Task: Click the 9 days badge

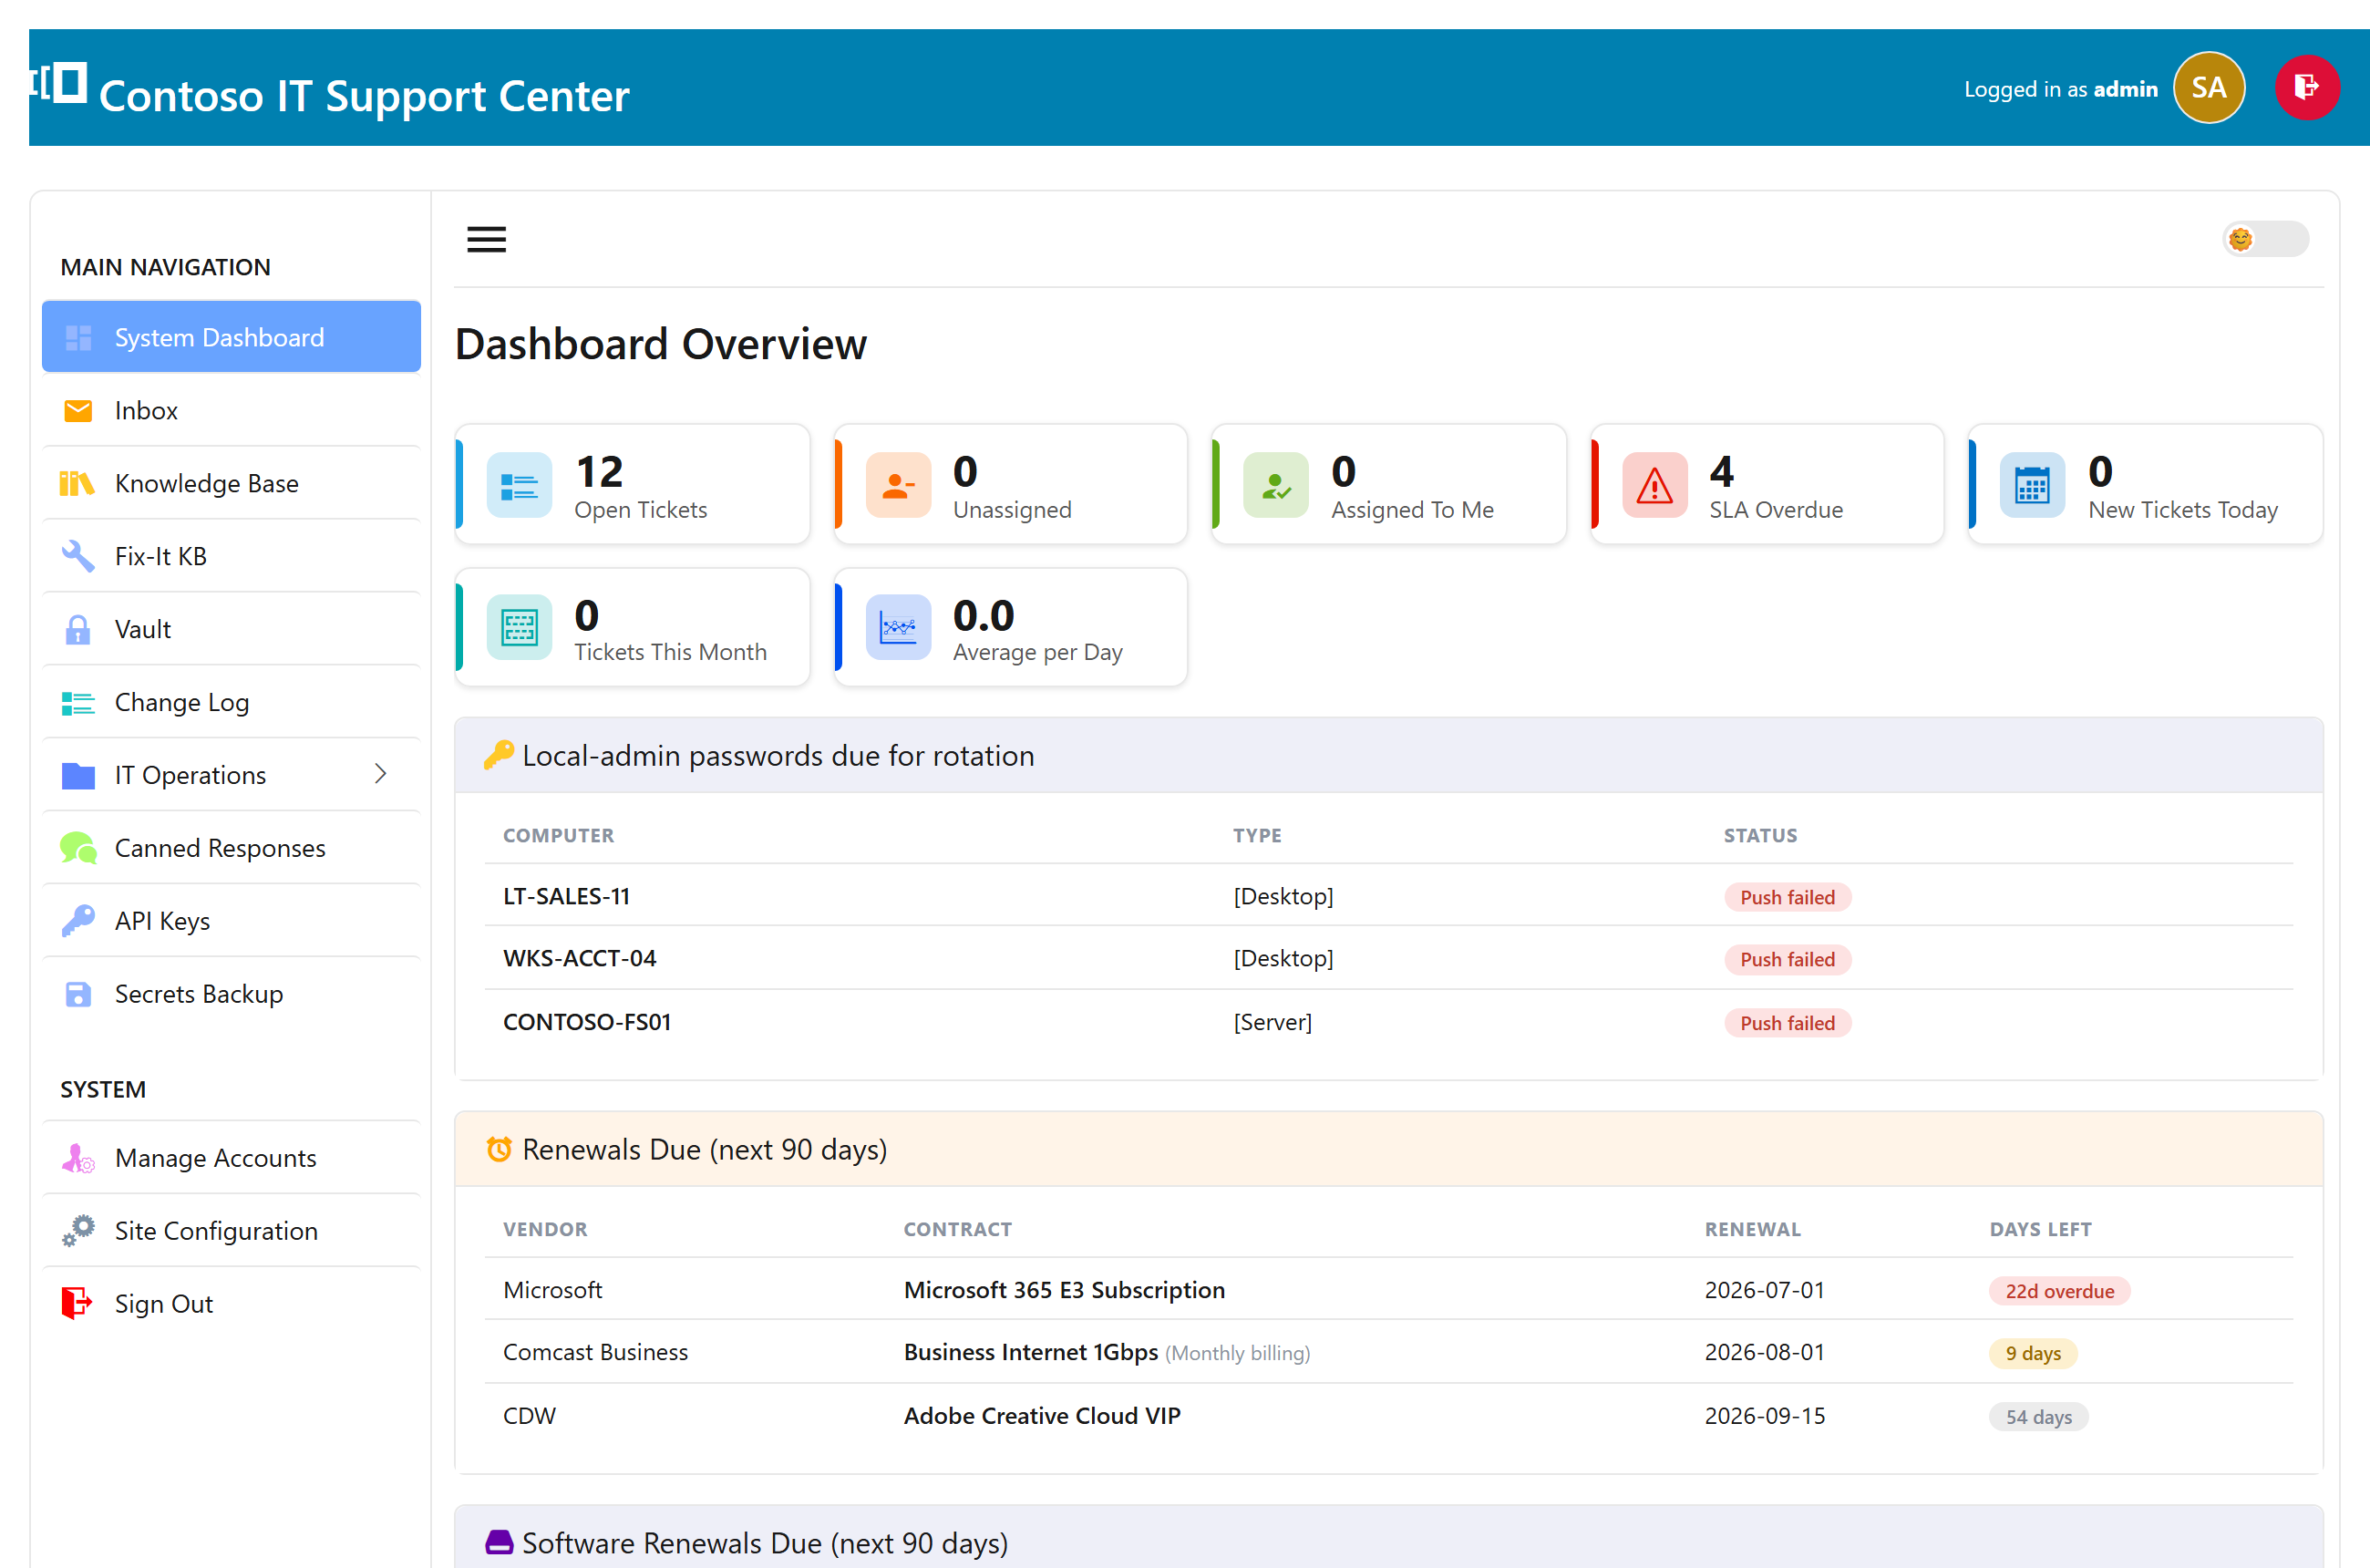Action: point(2032,1354)
